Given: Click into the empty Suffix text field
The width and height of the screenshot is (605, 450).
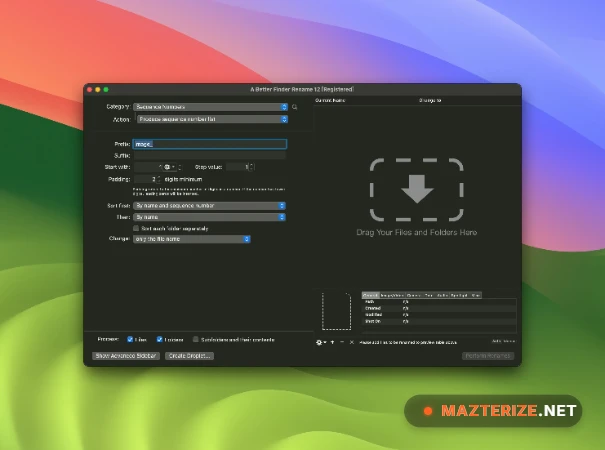Looking at the screenshot, I should coord(210,156).
